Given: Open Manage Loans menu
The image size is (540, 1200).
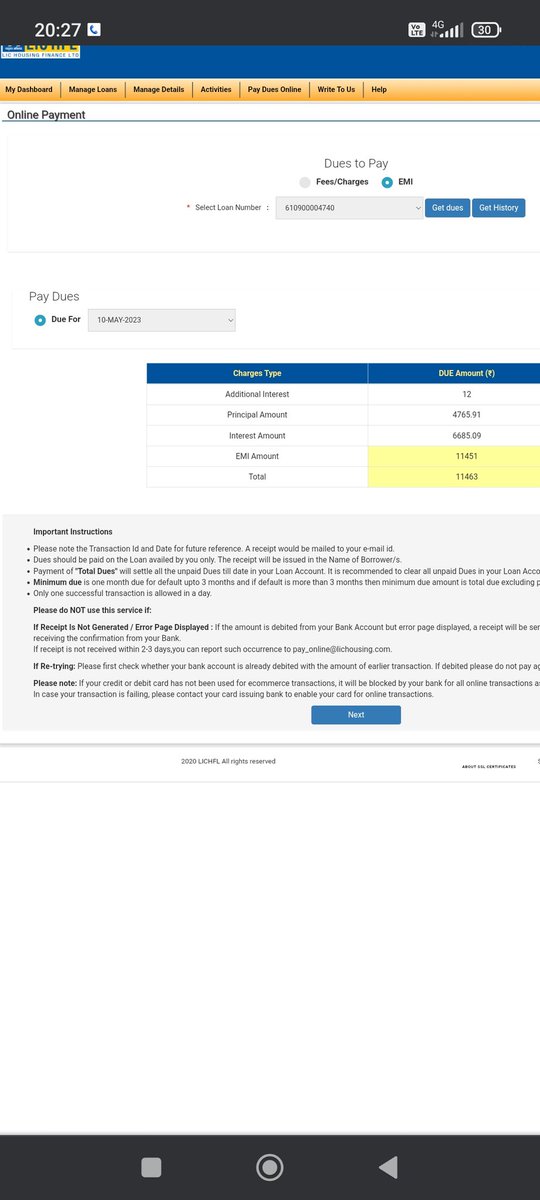Looking at the screenshot, I should (93, 90).
